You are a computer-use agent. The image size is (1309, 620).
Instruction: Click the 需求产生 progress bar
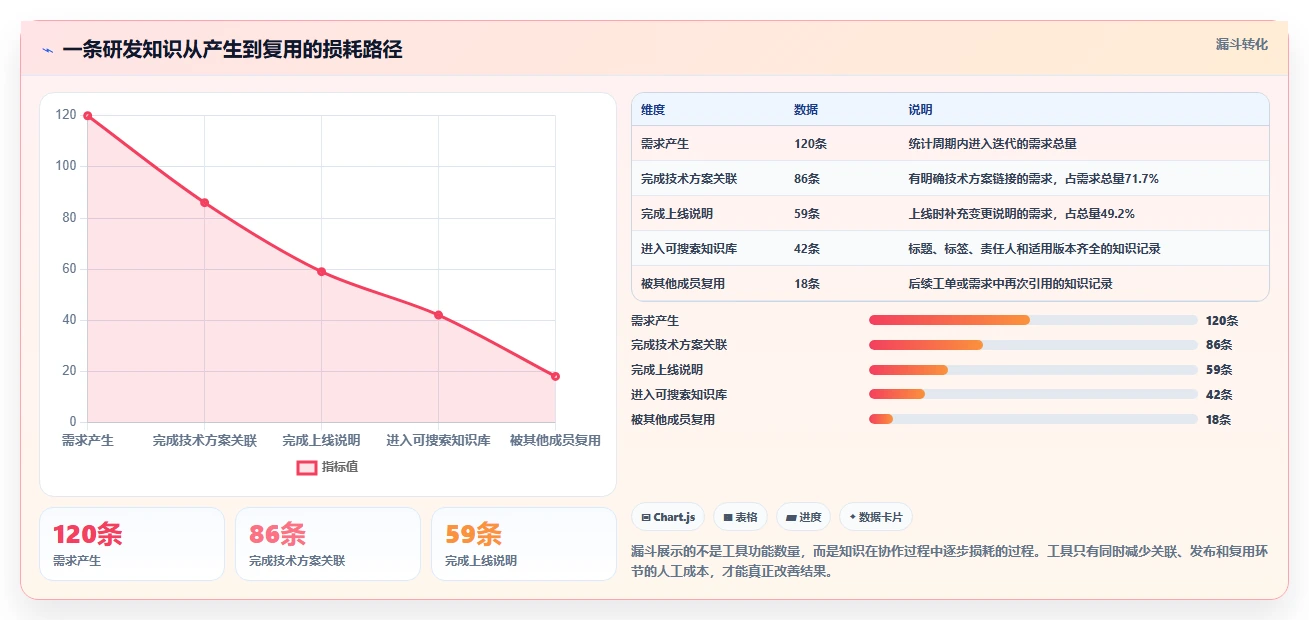click(1033, 320)
